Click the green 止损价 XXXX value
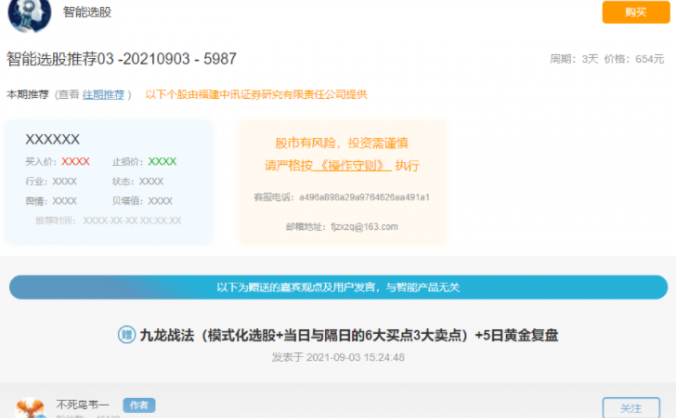 click(163, 162)
